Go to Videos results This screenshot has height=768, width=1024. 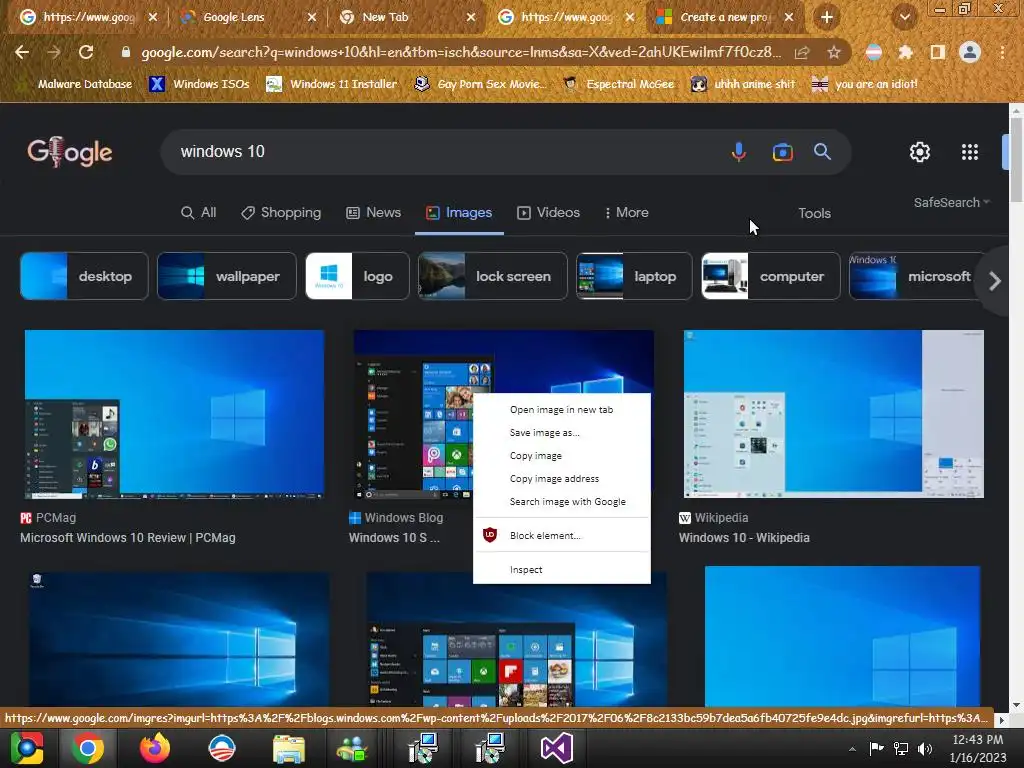click(x=549, y=213)
